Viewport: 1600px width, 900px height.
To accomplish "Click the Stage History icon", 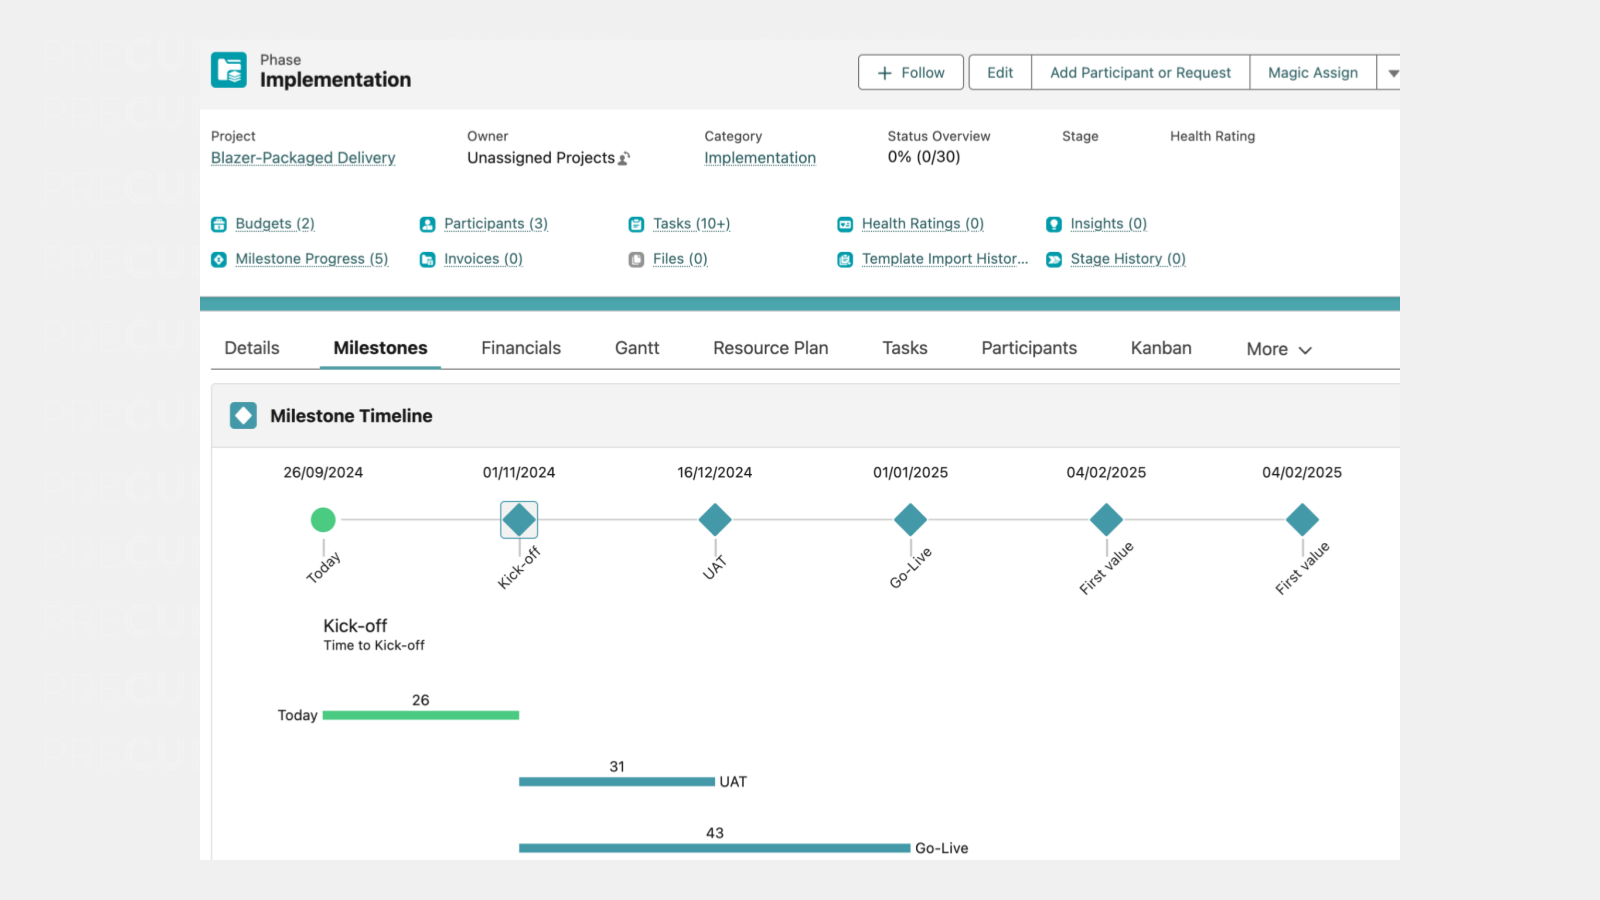I will 1054,259.
